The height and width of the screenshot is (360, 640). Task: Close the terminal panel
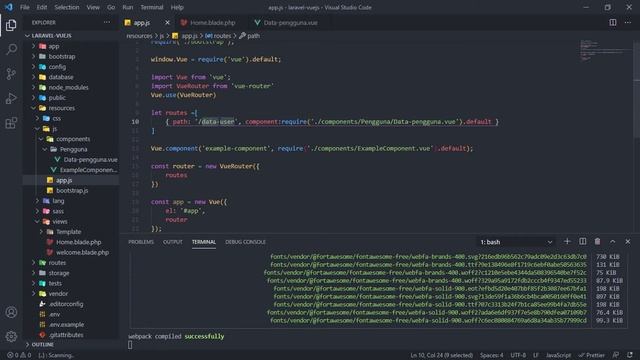tap(628, 242)
